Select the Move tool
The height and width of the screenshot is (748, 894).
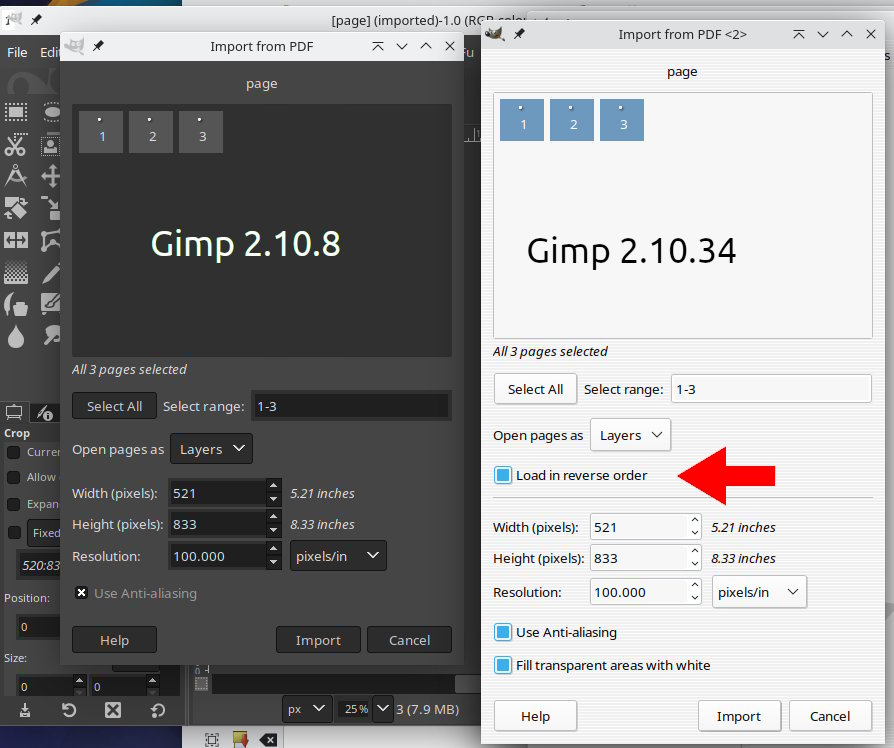click(50, 176)
